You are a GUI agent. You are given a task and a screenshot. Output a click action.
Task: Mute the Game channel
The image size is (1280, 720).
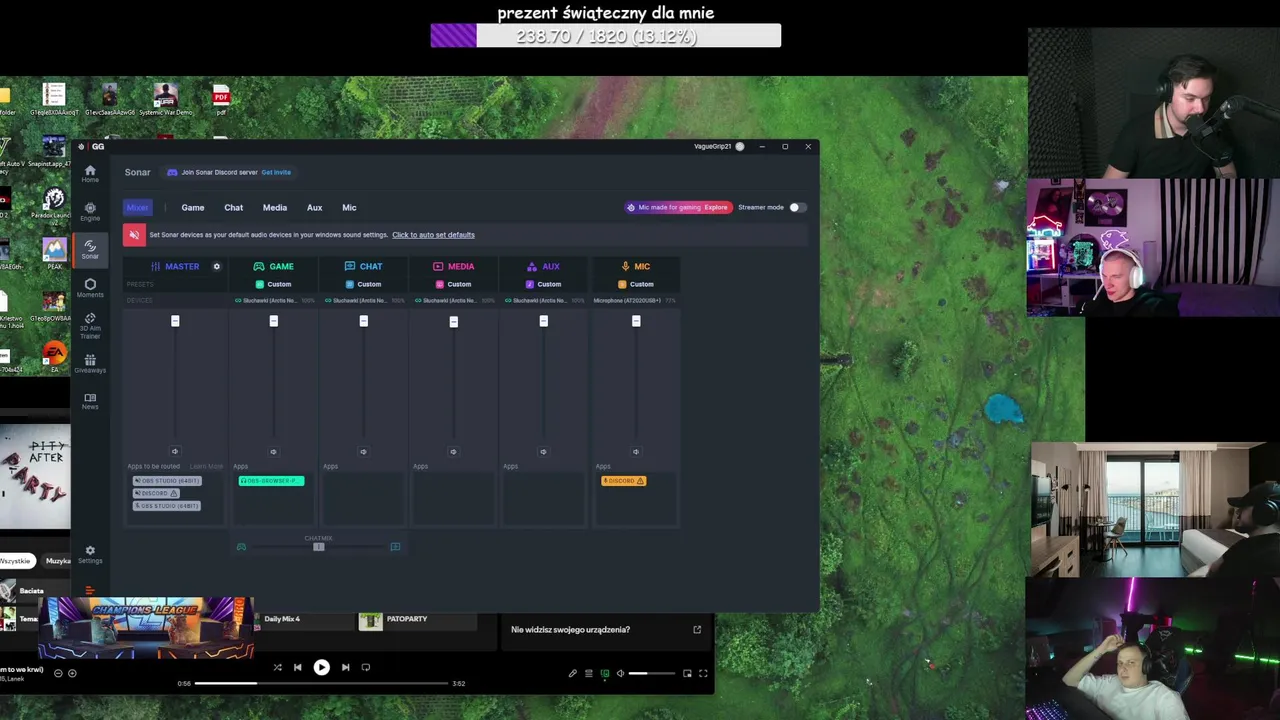click(273, 452)
